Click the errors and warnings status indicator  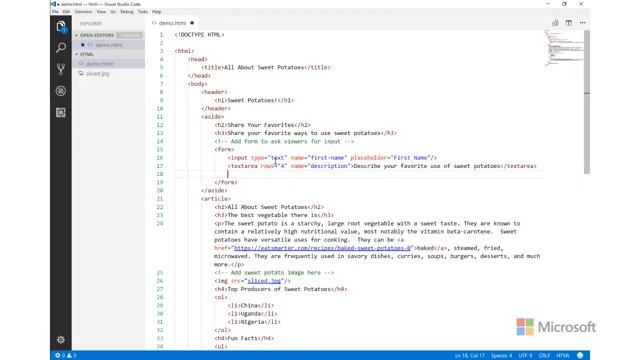pos(66,356)
